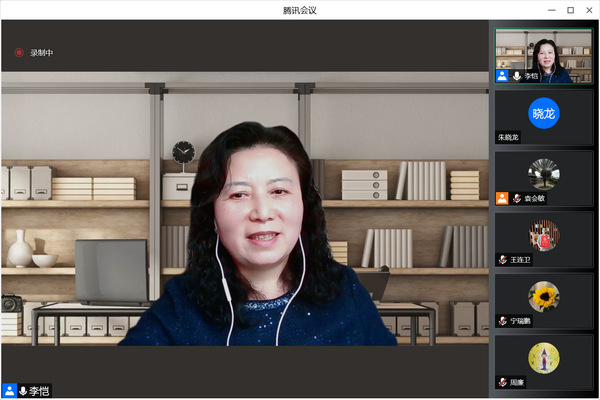This screenshot has width=600, height=400.
Task: Click the 朱晓龙 name label
Action: 509,137
